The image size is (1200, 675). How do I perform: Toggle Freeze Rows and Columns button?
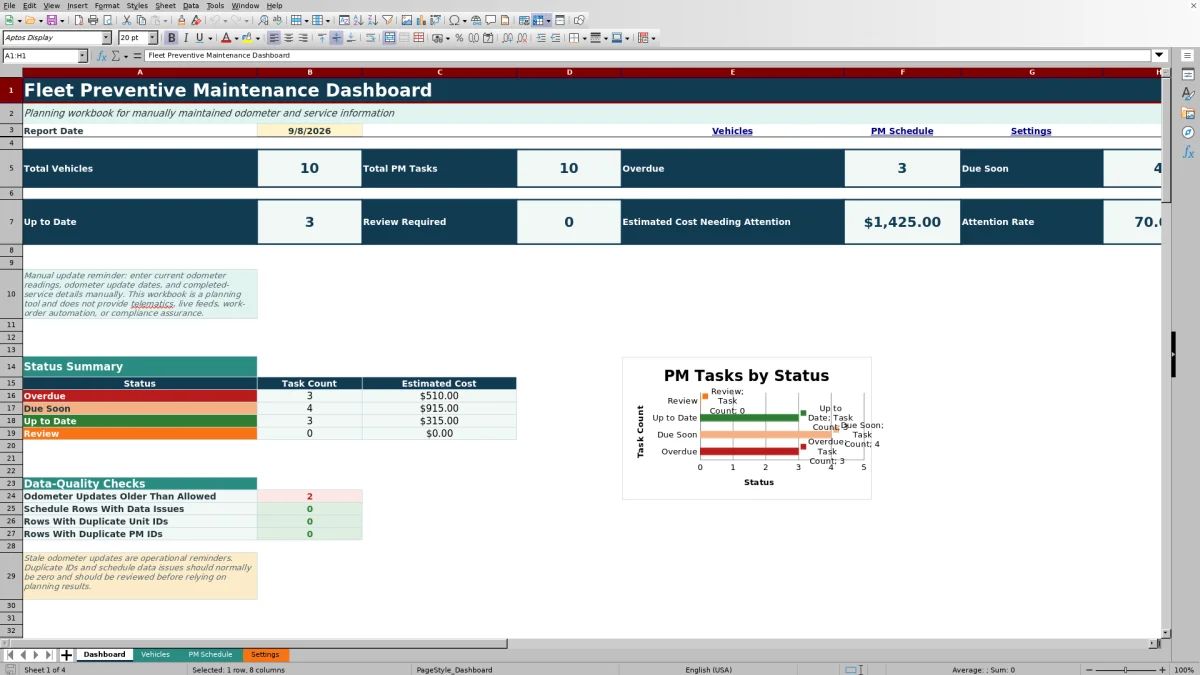pyautogui.click(x=538, y=20)
